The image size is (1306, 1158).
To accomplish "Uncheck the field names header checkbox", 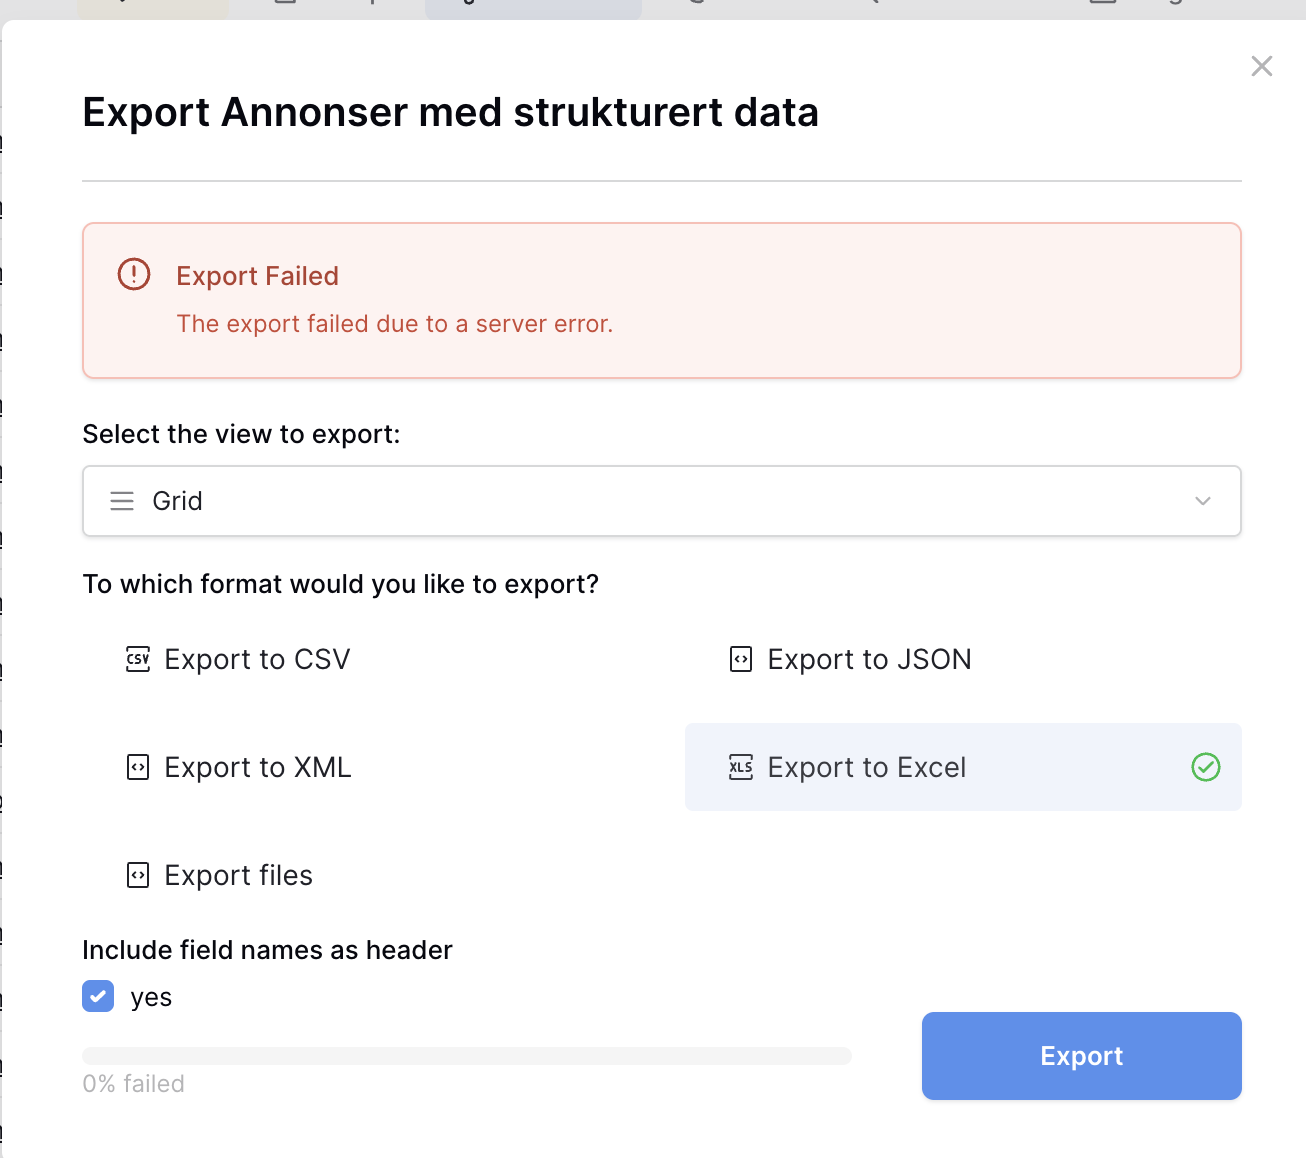I will click(98, 996).
